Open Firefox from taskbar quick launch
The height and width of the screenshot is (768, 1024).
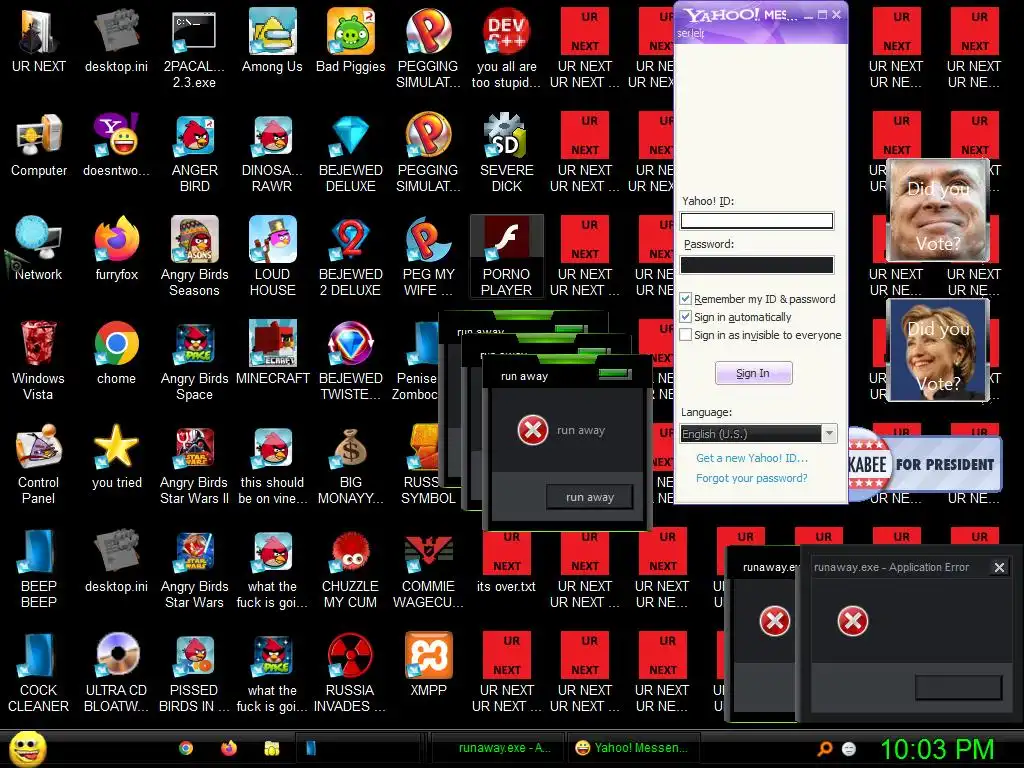[229, 748]
